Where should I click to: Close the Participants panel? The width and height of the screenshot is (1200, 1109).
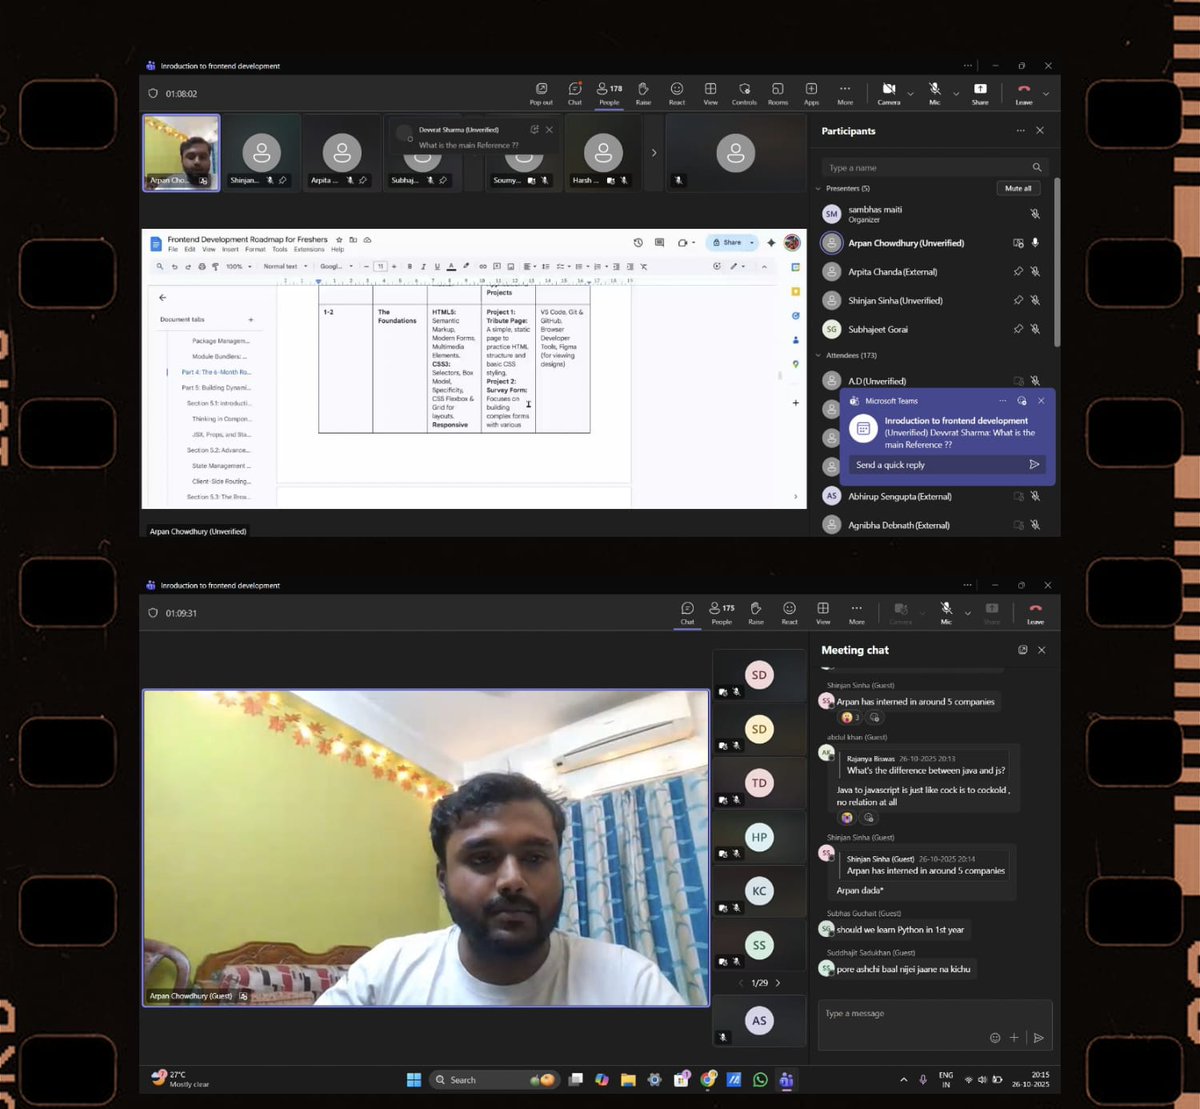(x=1040, y=131)
